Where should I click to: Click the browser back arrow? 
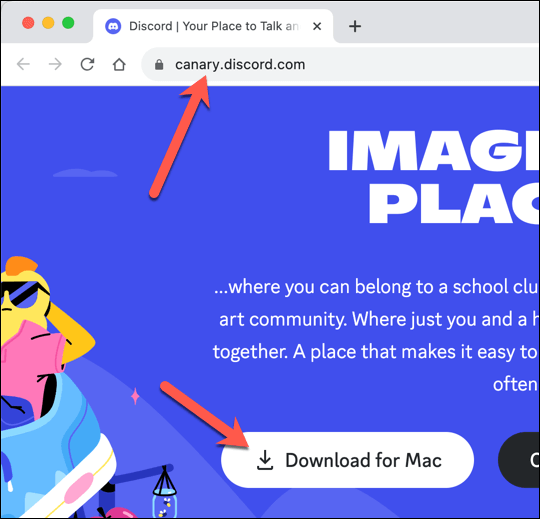tap(23, 64)
